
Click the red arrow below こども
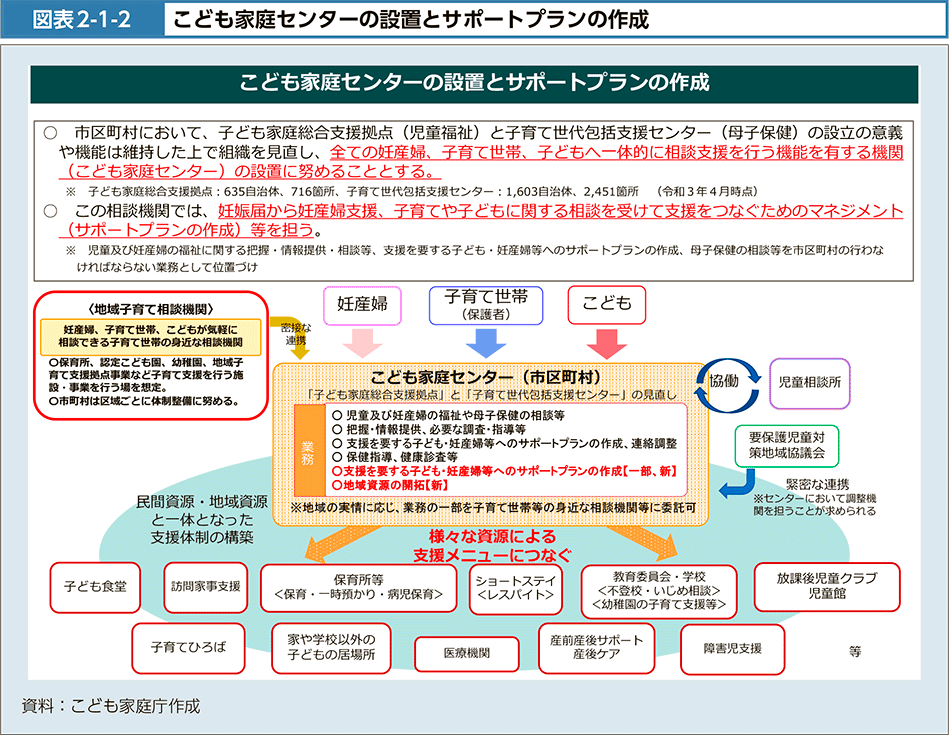[x=606, y=343]
